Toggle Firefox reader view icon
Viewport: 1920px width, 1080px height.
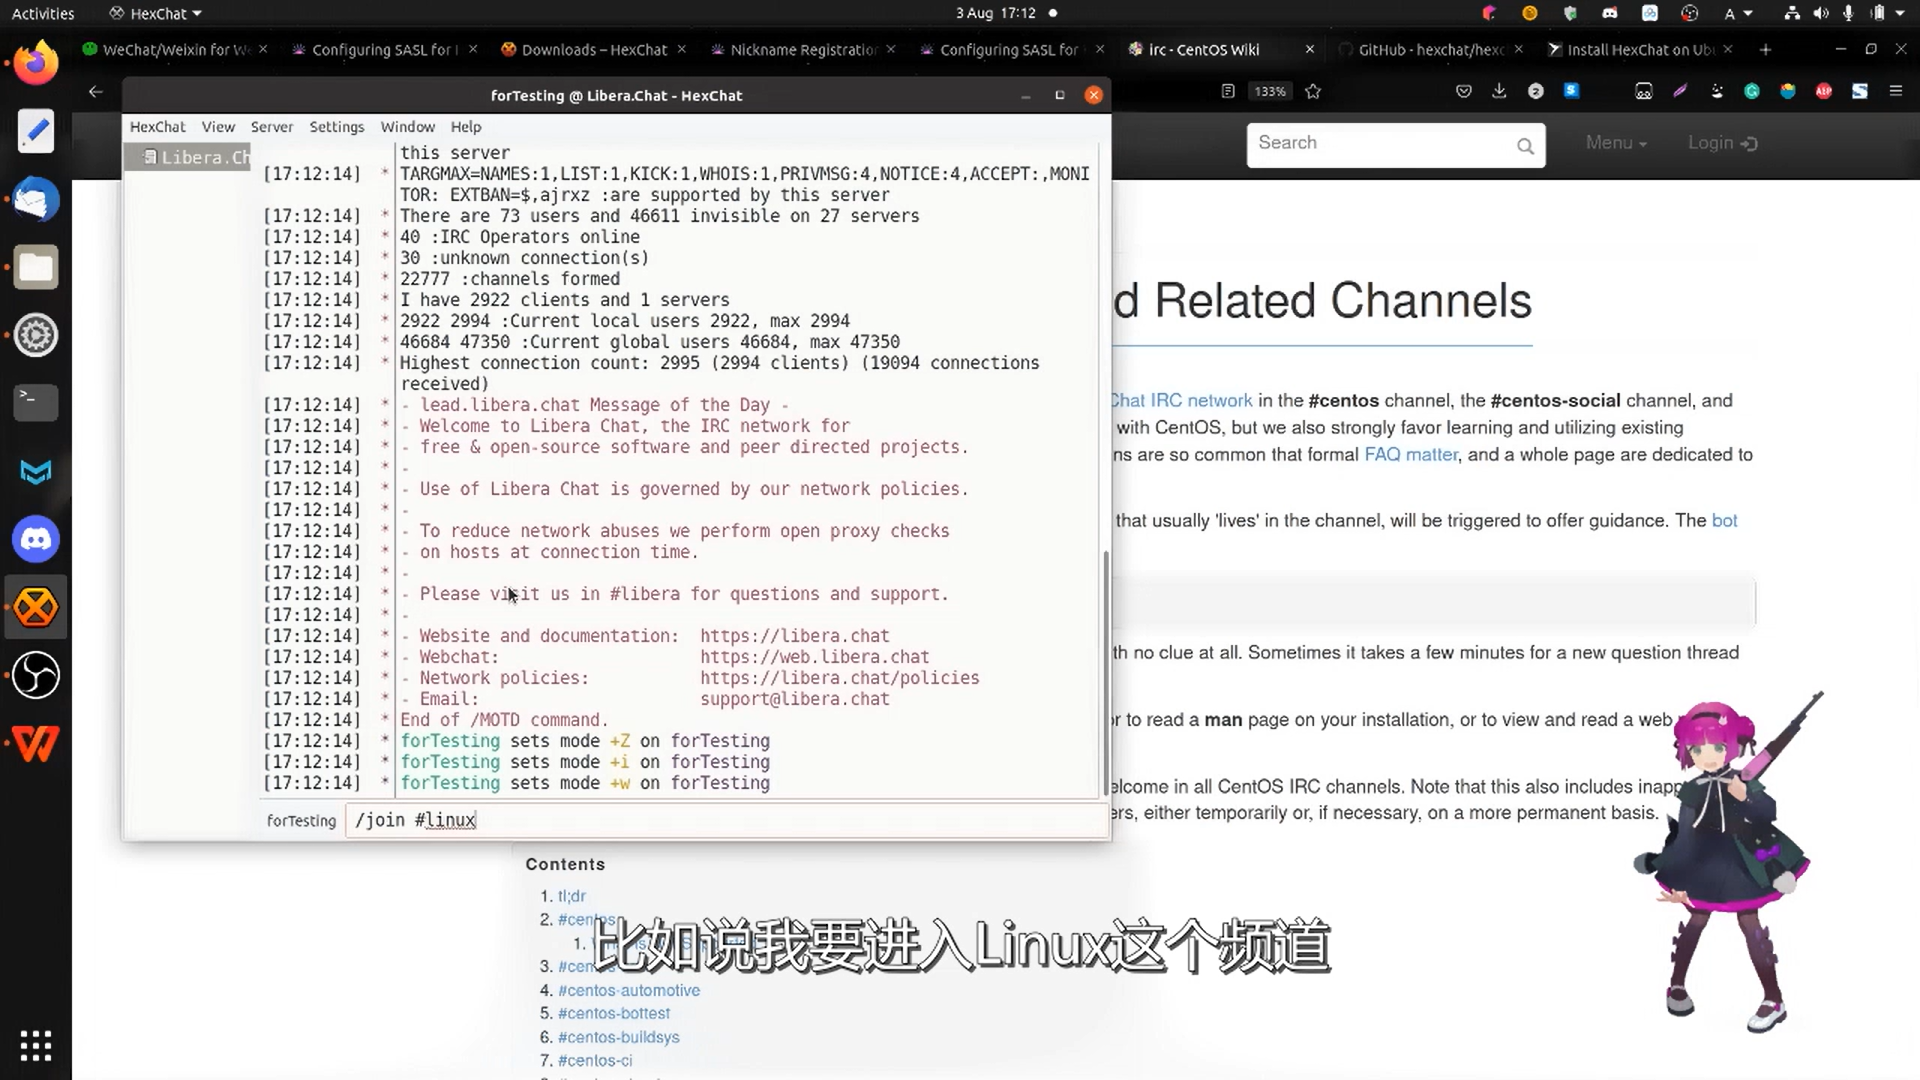[1228, 91]
